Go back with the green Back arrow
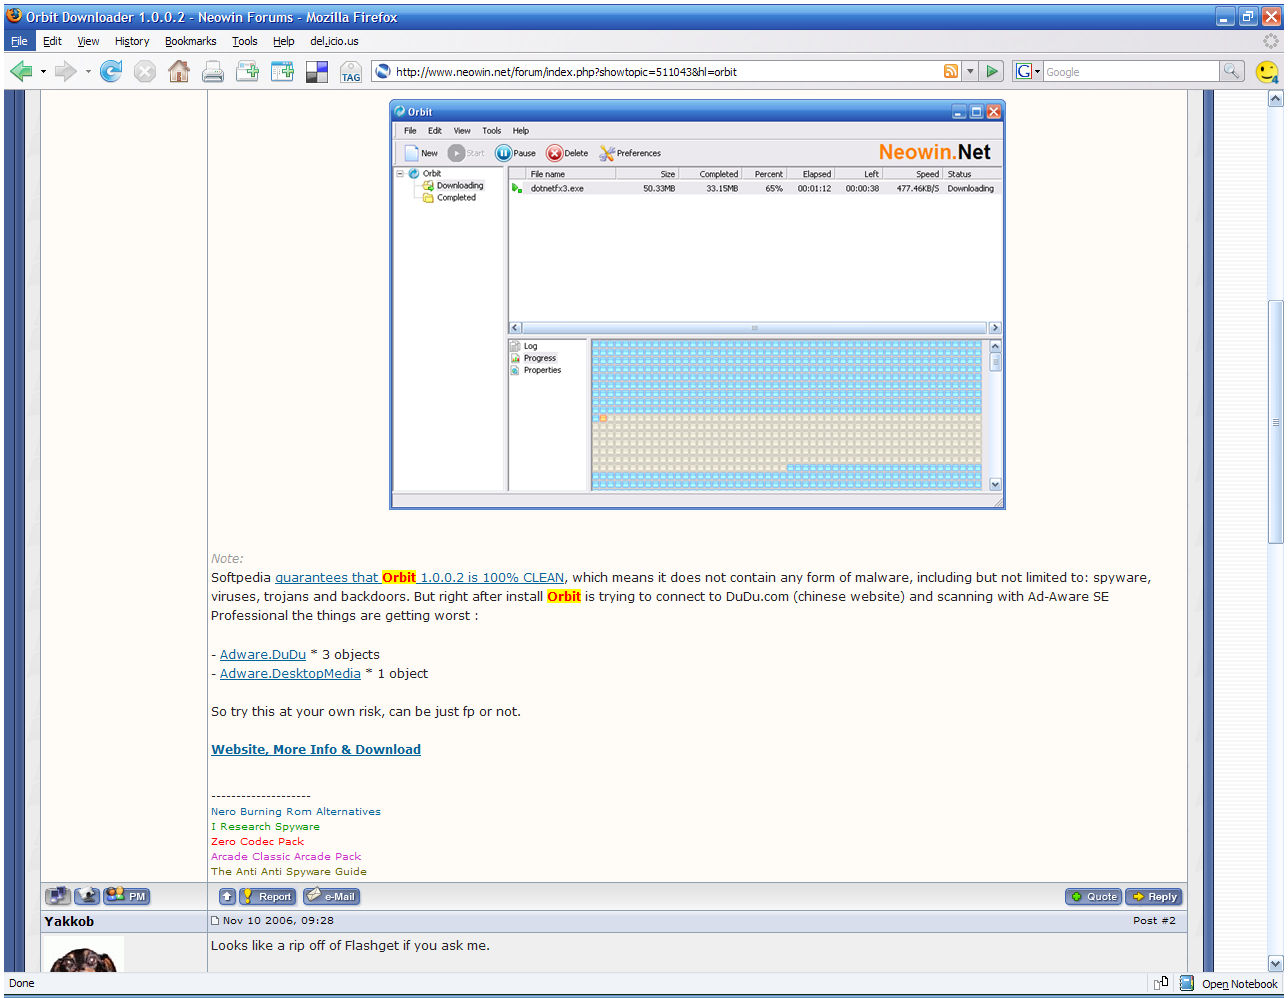This screenshot has height=998, width=1288. (21, 72)
